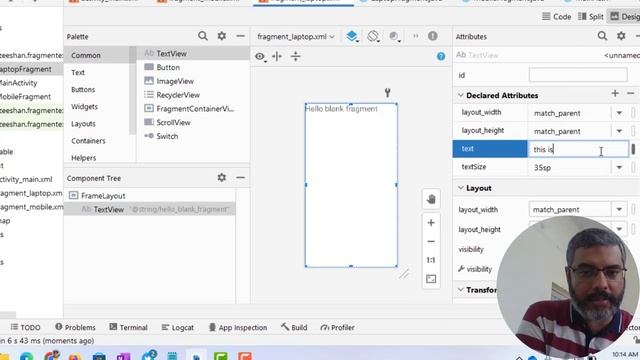Open the Logcat tool window
The width and height of the screenshot is (640, 360).
point(178,327)
